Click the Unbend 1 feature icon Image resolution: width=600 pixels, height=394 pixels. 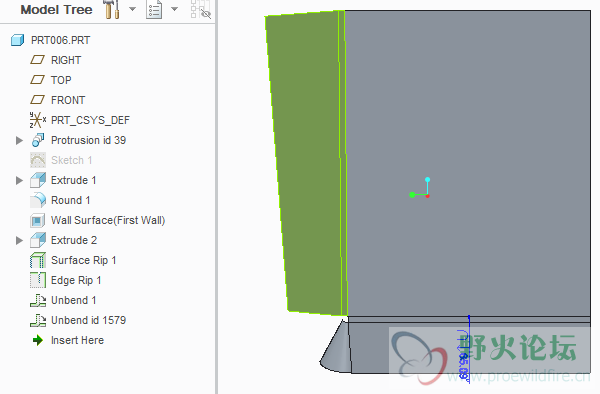38,300
